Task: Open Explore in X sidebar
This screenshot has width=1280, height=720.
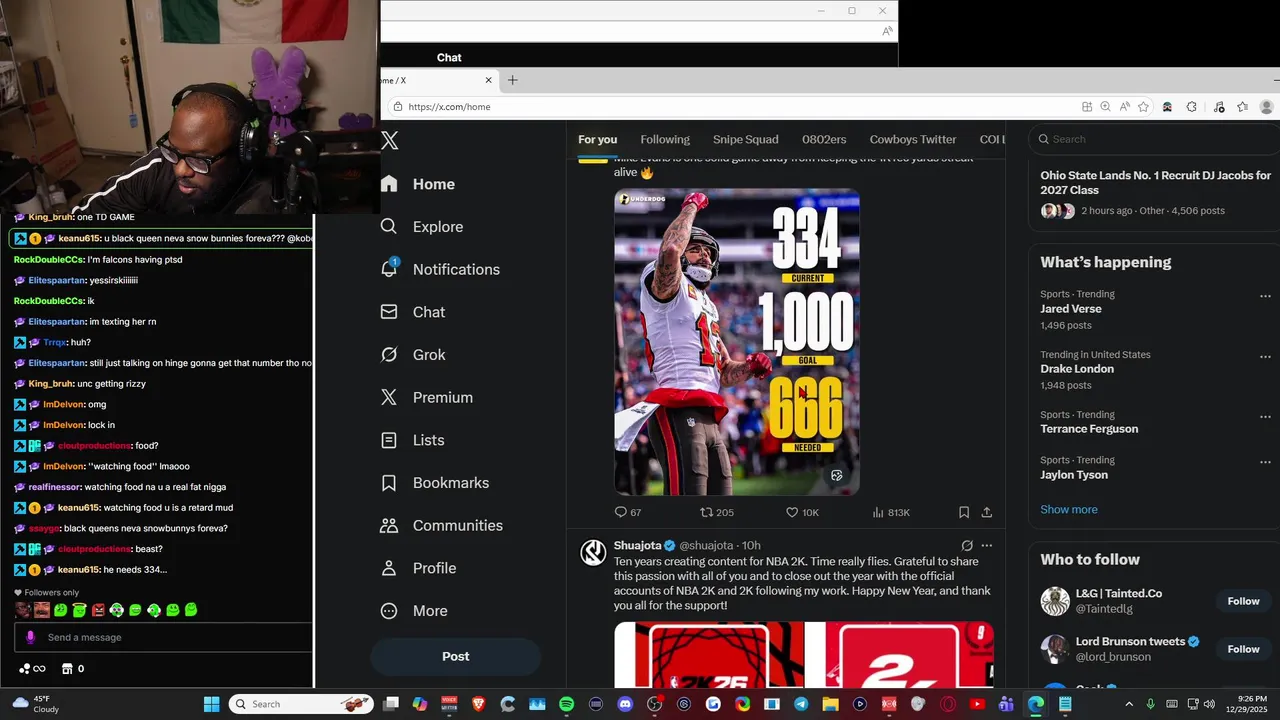Action: click(x=421, y=227)
